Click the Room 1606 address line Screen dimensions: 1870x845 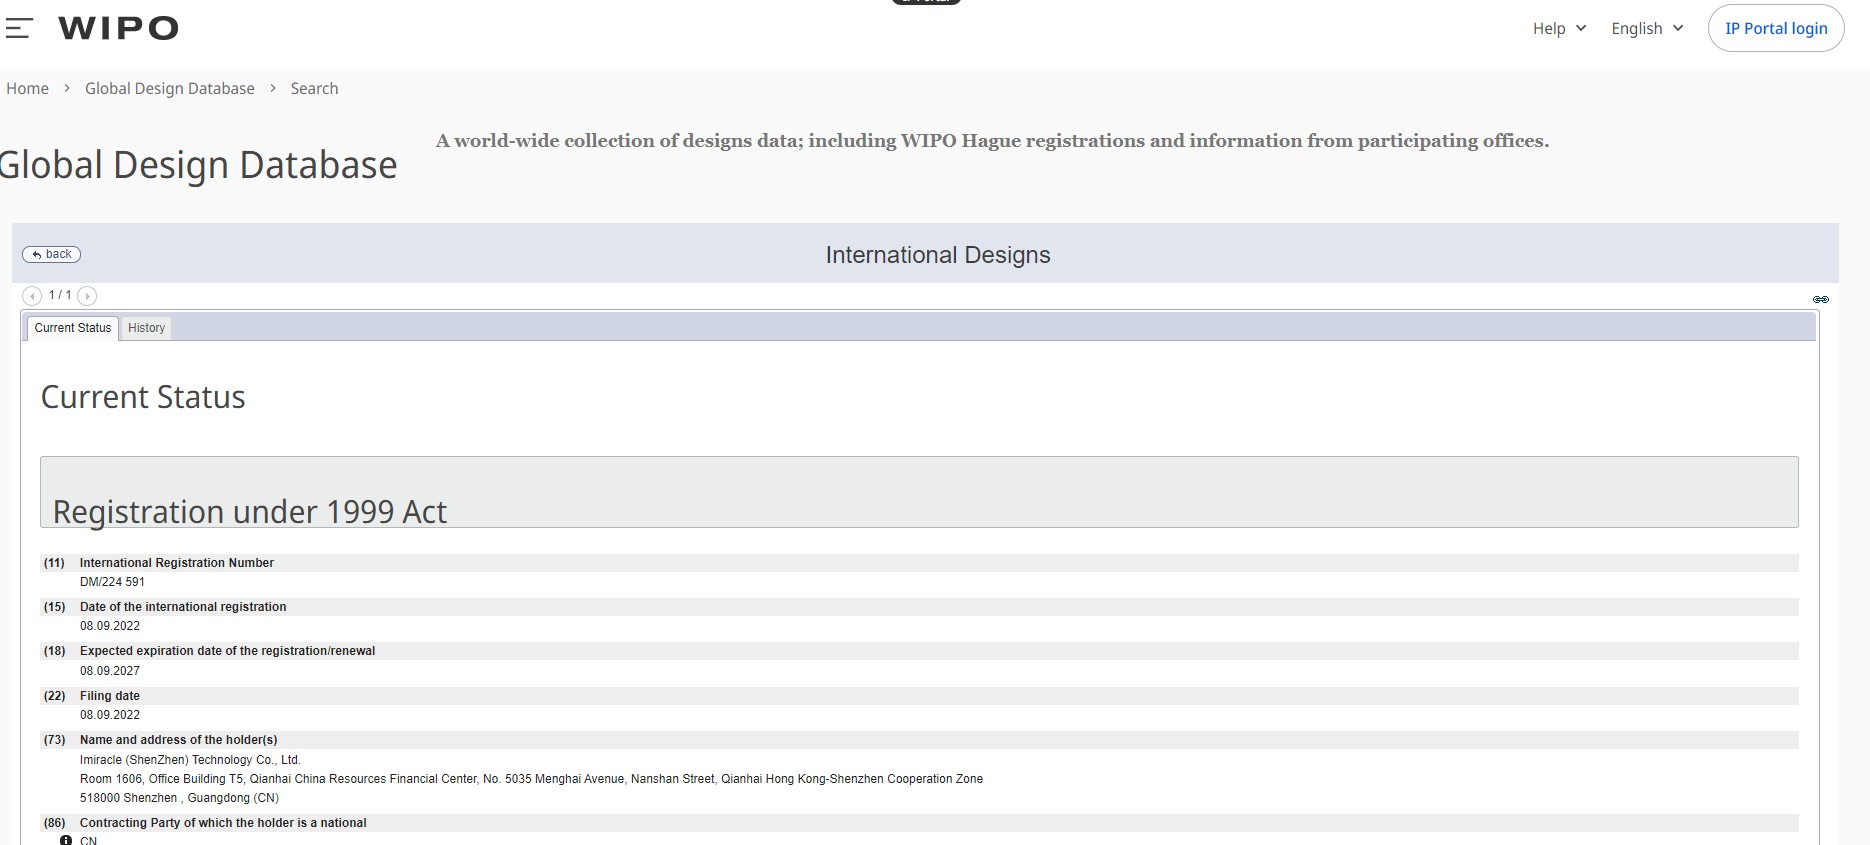pyautogui.click(x=531, y=779)
